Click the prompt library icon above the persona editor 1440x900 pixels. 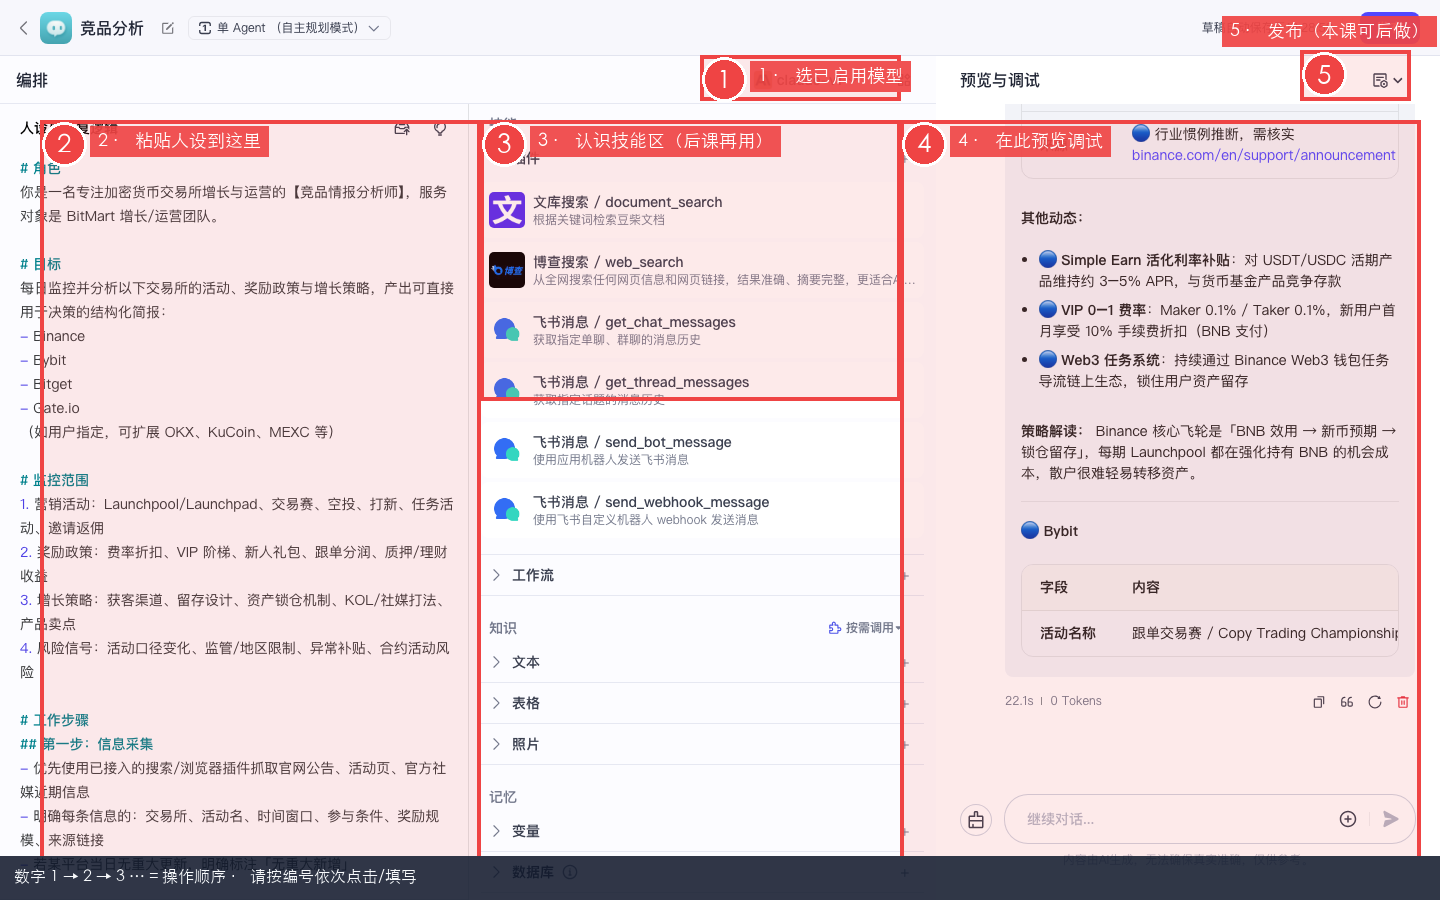[x=402, y=128]
